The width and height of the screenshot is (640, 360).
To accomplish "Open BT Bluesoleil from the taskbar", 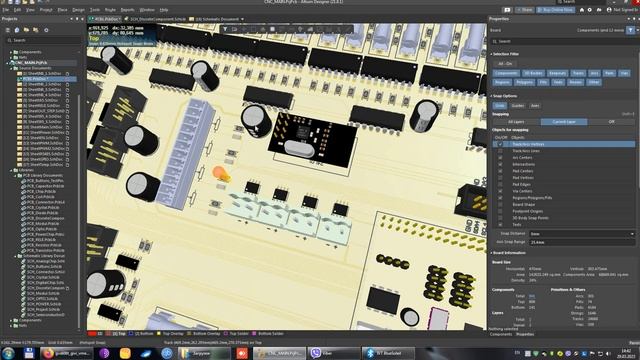I will coord(388,353).
